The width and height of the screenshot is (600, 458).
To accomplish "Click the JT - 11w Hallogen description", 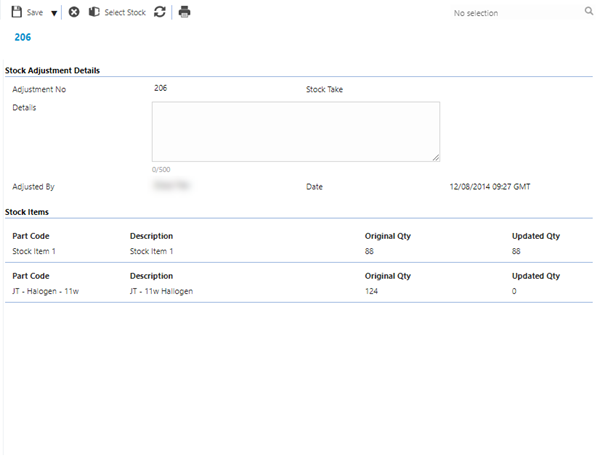I will click(x=161, y=291).
